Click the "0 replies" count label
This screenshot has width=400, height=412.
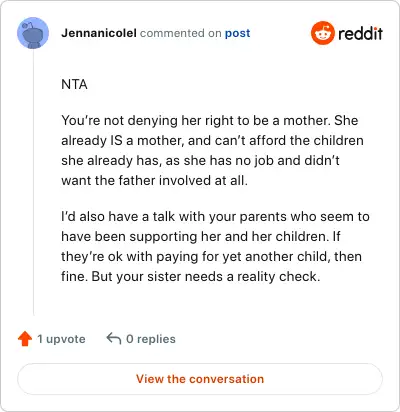tap(151, 339)
